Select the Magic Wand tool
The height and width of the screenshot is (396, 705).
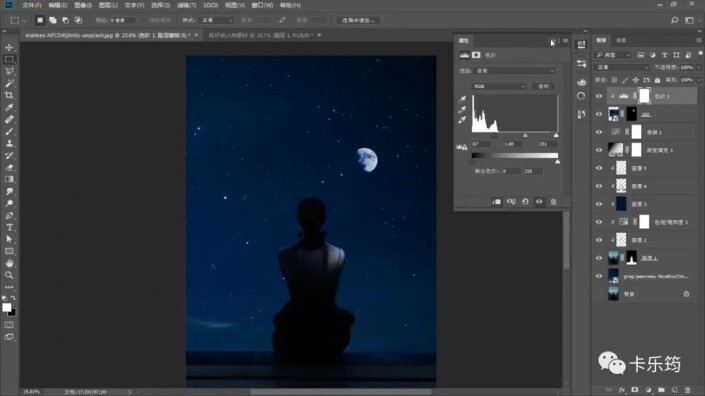click(9, 83)
